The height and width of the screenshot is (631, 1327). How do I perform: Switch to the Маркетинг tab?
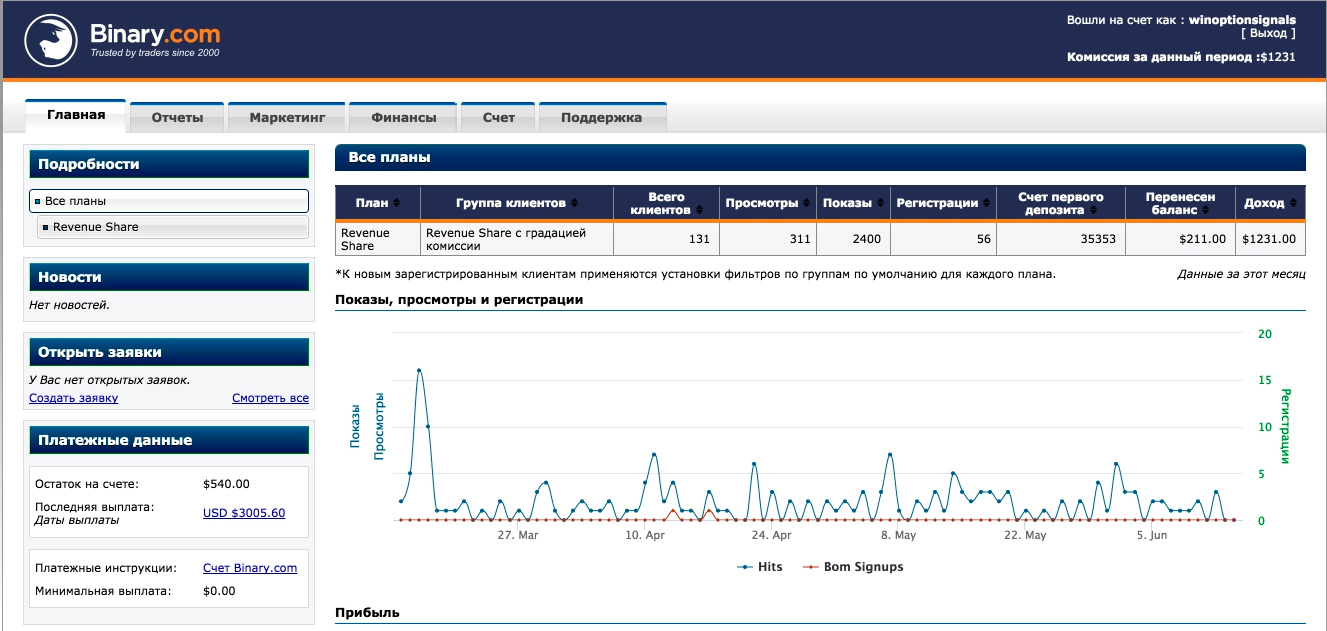pyautogui.click(x=287, y=117)
